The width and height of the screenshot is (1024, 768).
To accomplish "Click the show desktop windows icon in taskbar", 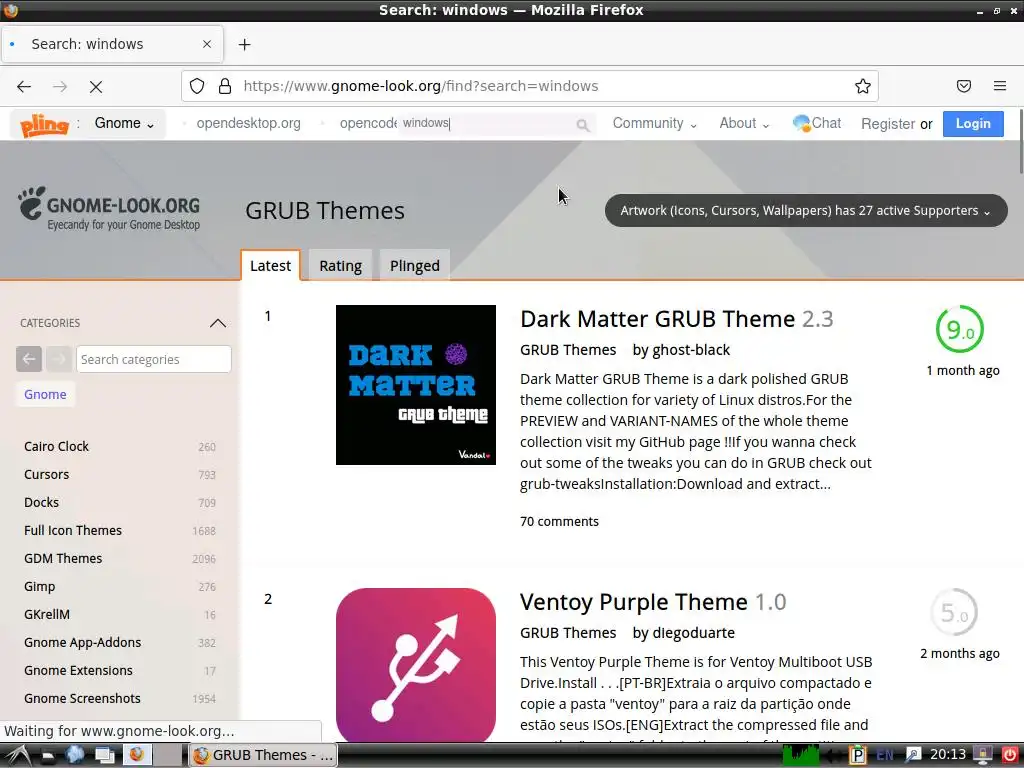I will pyautogui.click(x=104, y=755).
